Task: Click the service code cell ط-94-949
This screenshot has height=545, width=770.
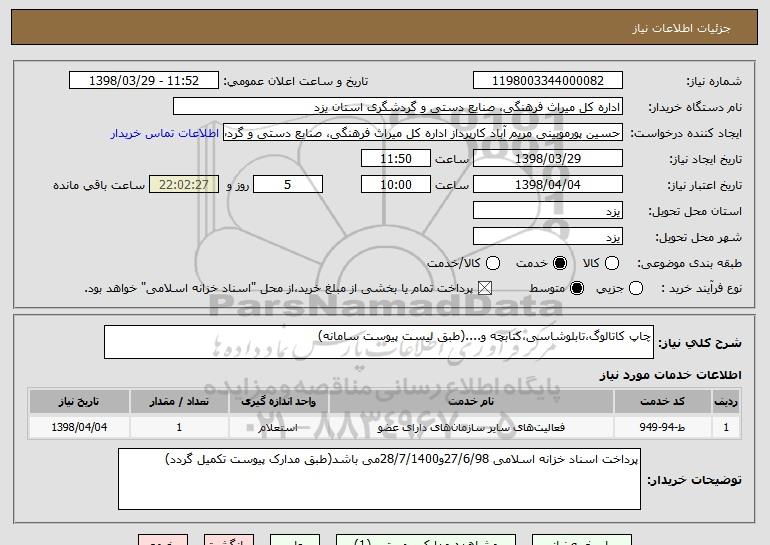Action: coord(662,427)
